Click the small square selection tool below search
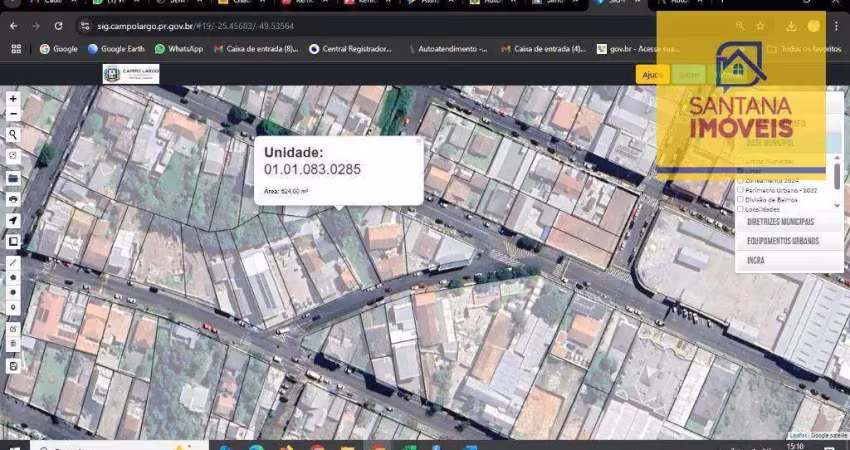Image resolution: width=850 pixels, height=450 pixels. pyautogui.click(x=13, y=156)
